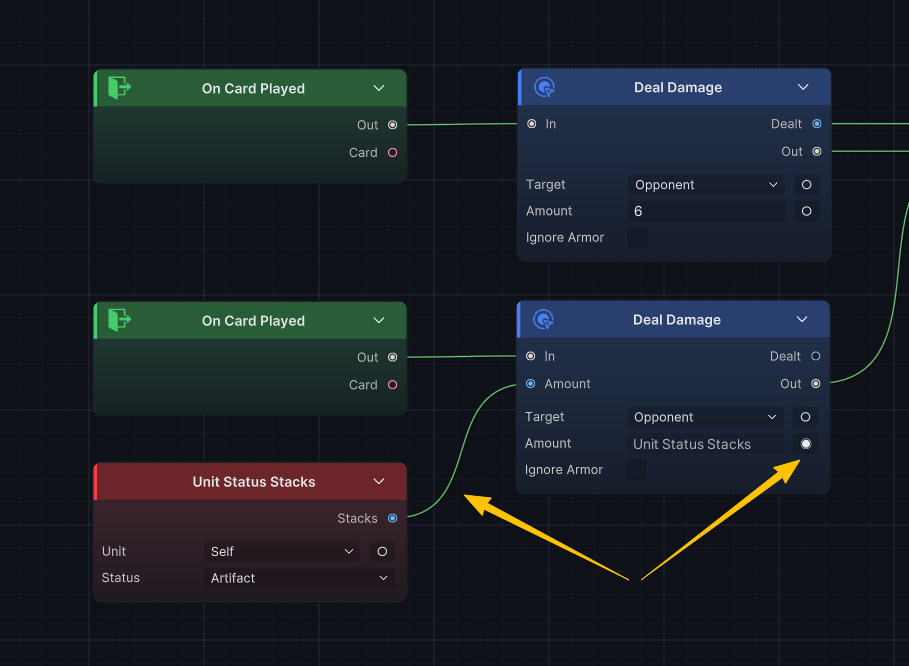Toggle the filled Amount port exposure in lower Deal Damage
909x666 pixels.
pyautogui.click(x=806, y=444)
